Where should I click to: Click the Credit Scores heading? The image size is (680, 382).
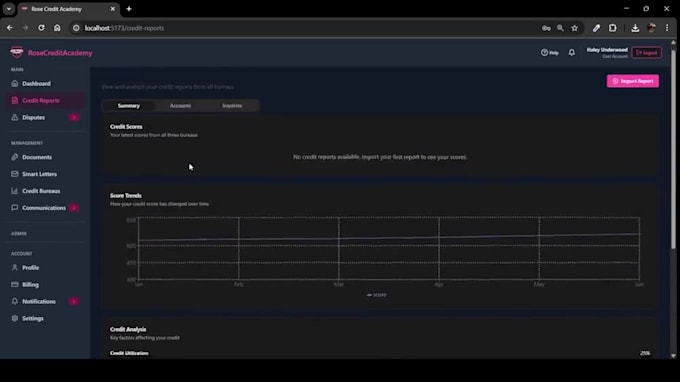[x=126, y=127]
